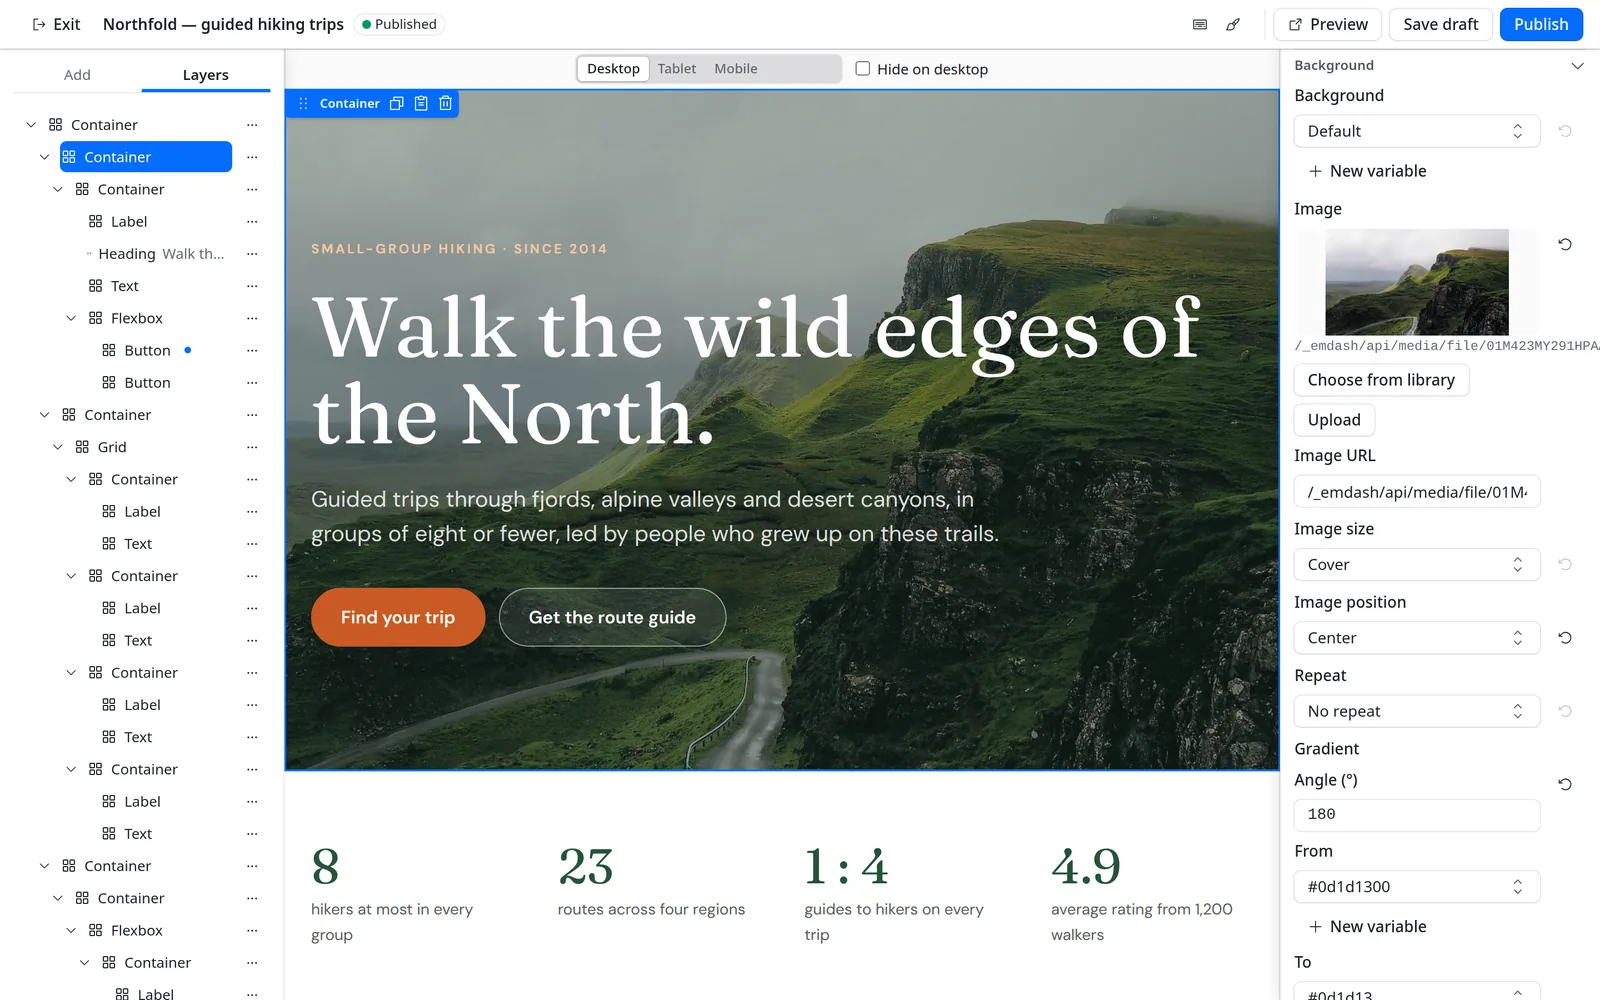Click the Image URL input field

click(x=1416, y=492)
